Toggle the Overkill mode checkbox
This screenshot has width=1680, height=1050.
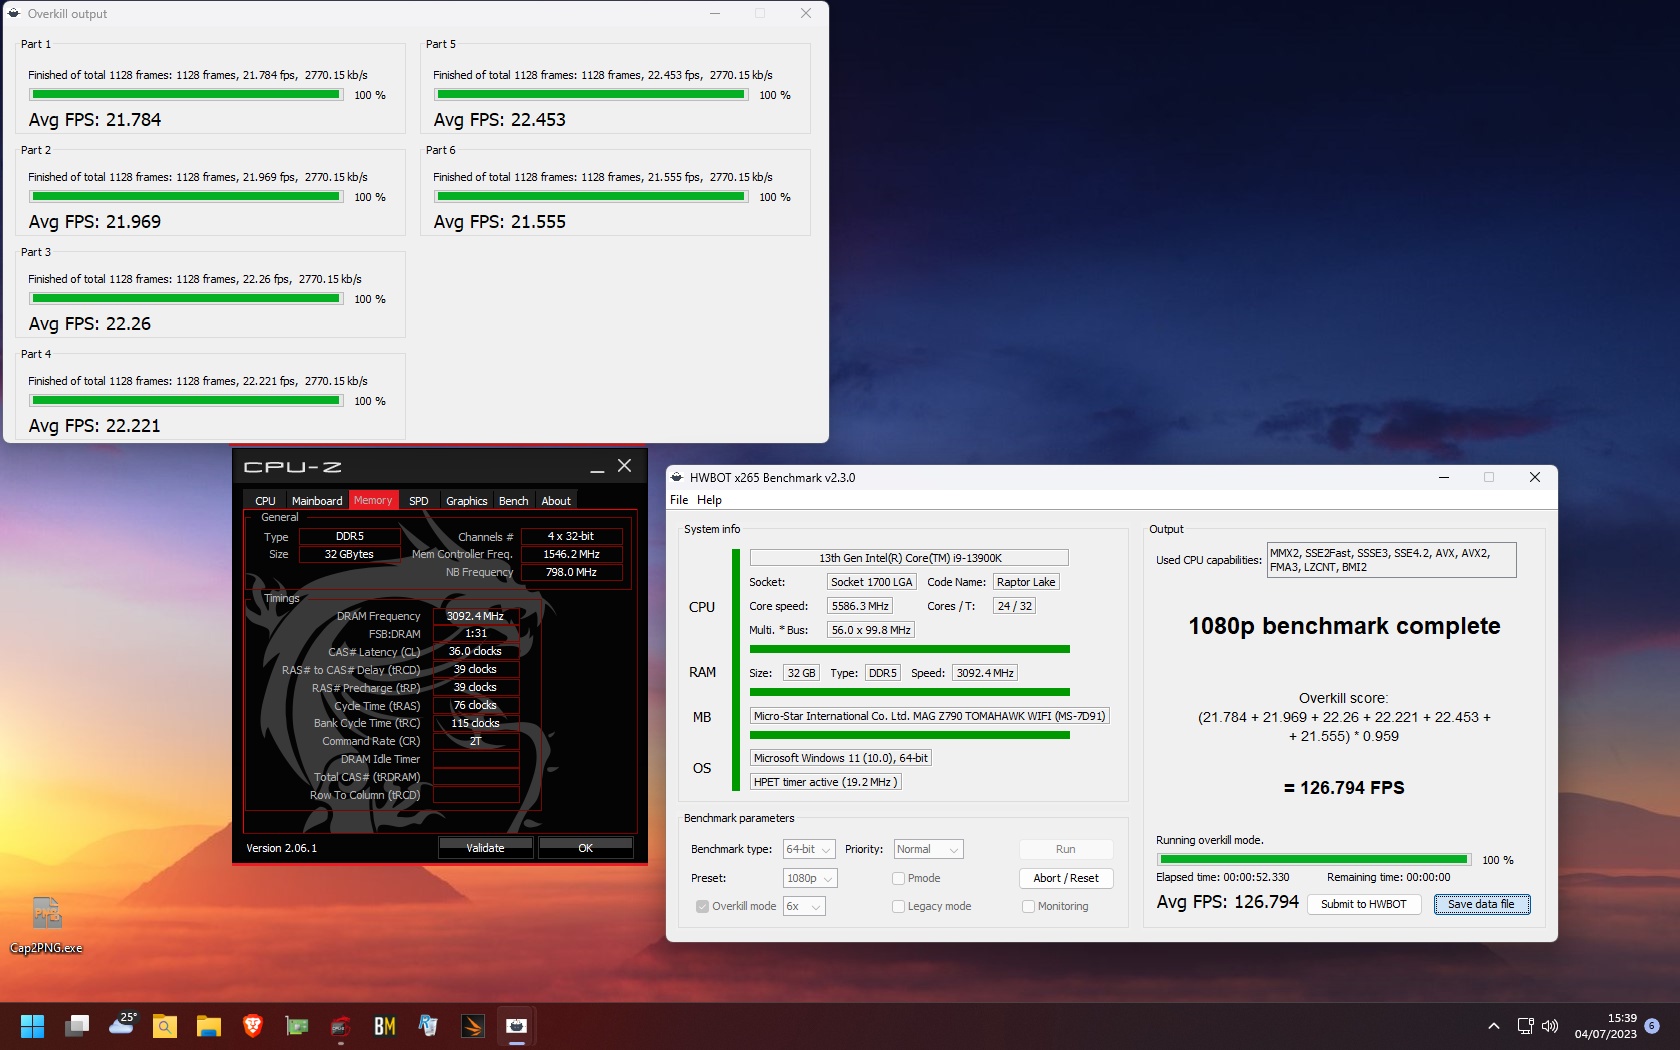click(x=703, y=906)
